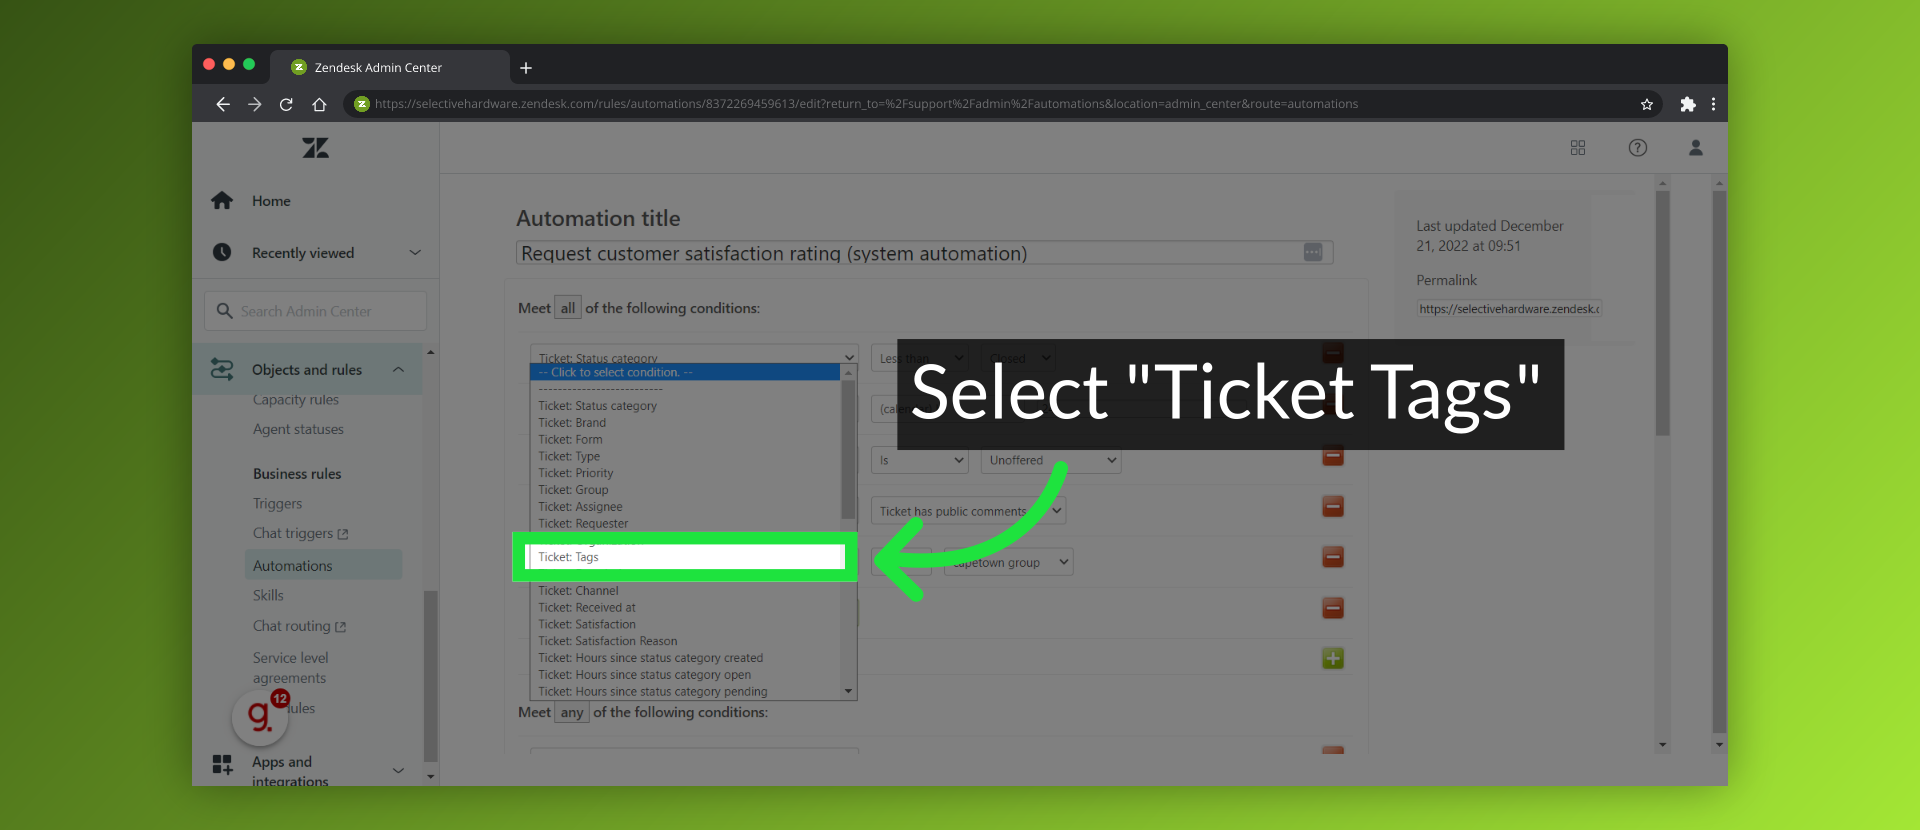Viewport: 1920px width, 830px height.
Task: Open the 'Is' operator dropdown
Action: 919,460
